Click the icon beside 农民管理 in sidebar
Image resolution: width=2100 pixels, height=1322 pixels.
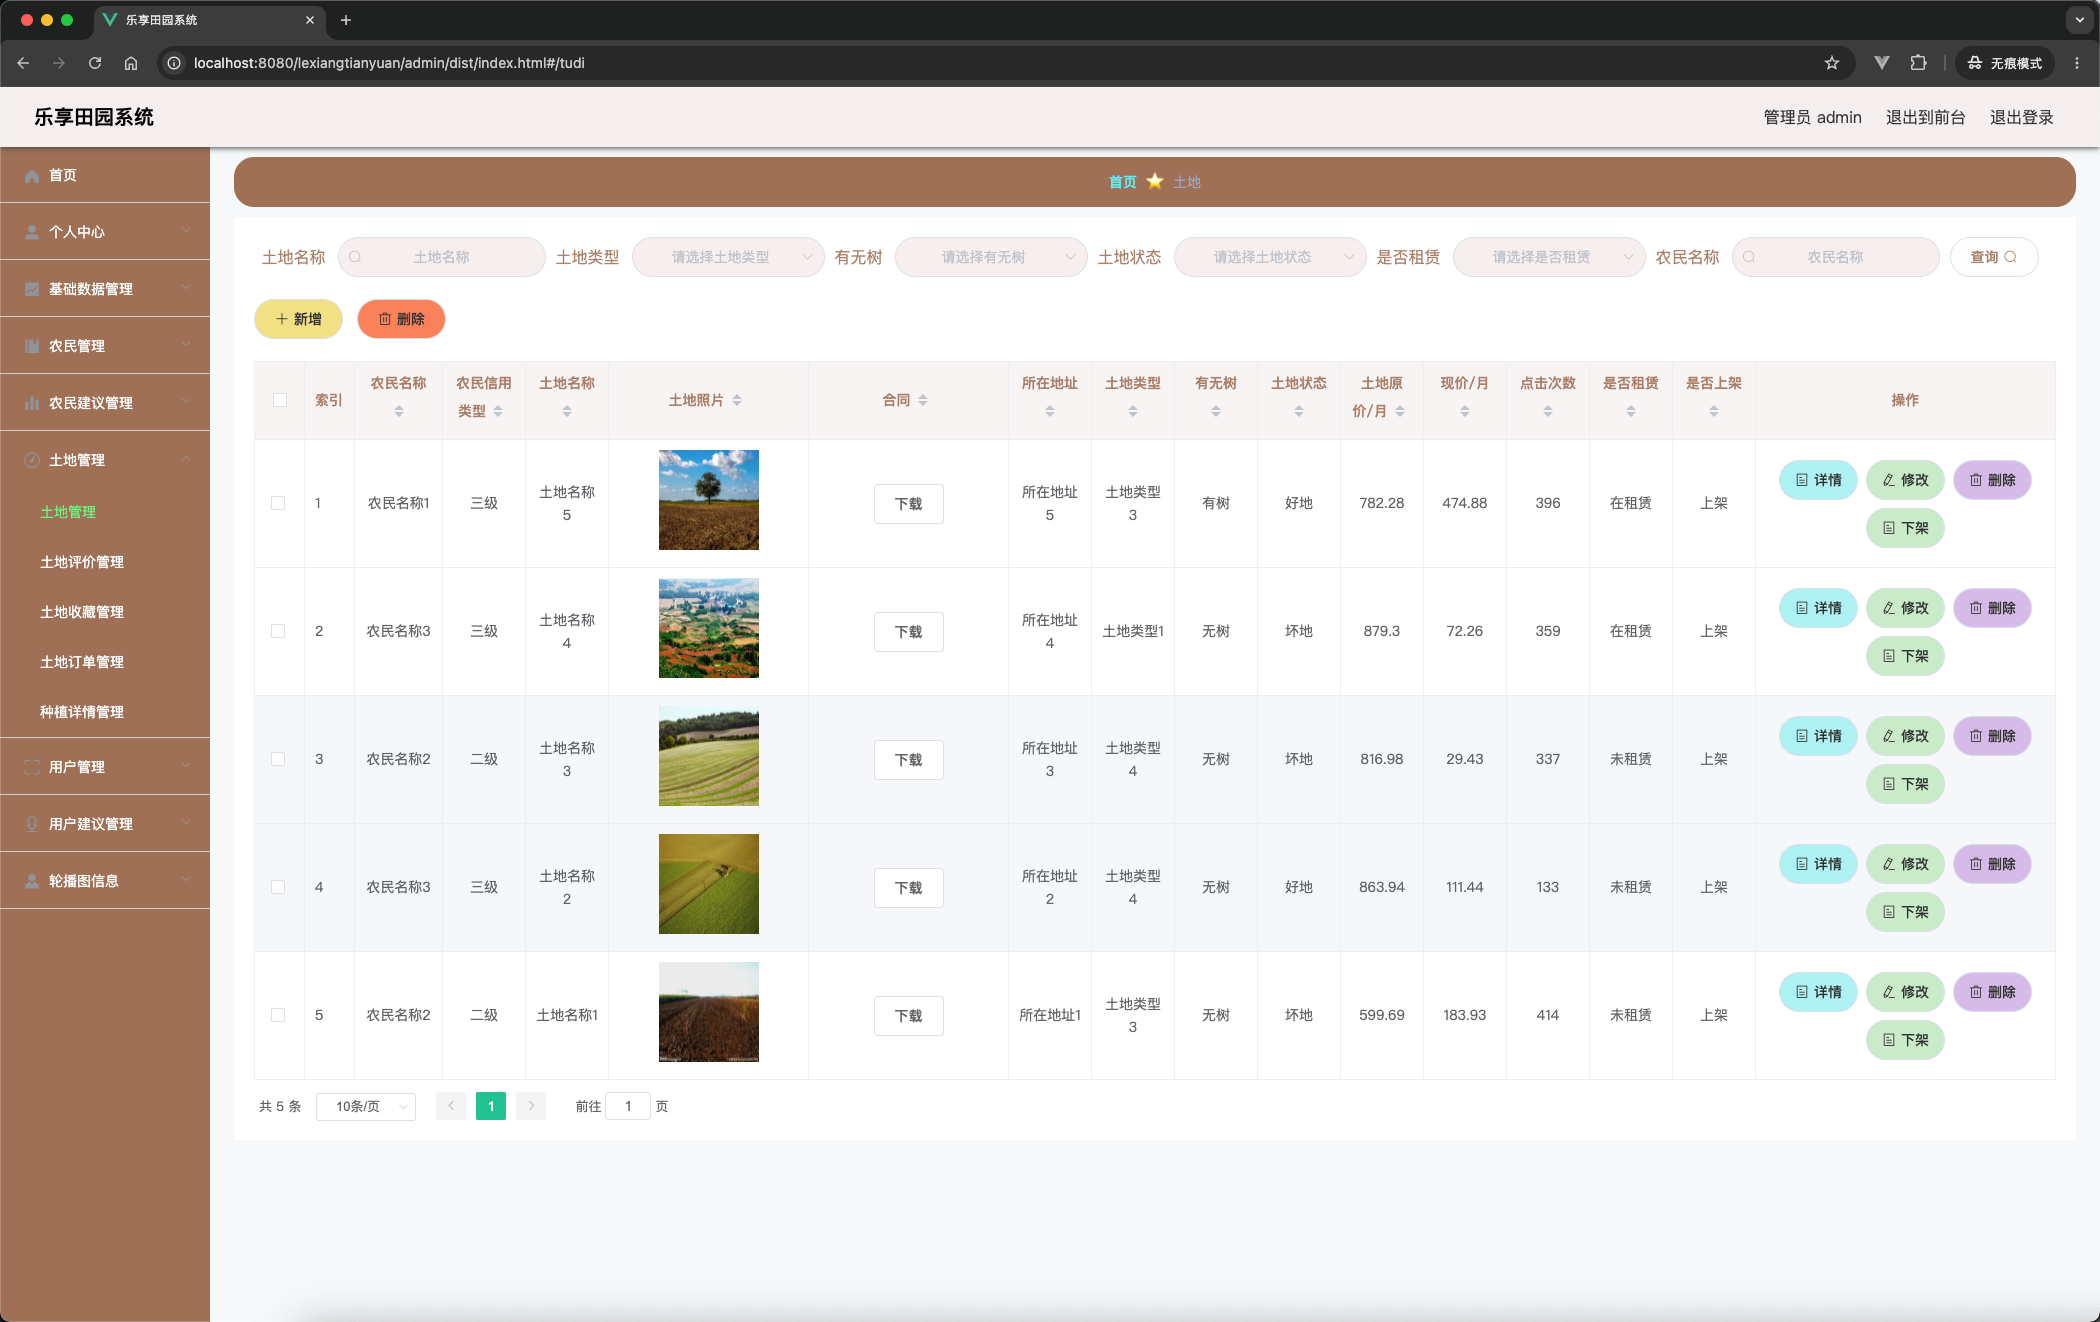32,346
